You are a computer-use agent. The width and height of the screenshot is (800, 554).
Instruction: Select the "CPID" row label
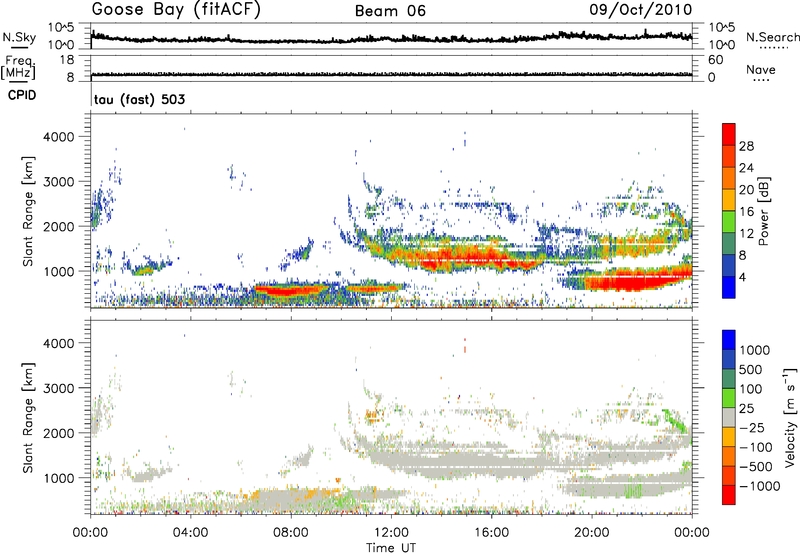pyautogui.click(x=22, y=95)
